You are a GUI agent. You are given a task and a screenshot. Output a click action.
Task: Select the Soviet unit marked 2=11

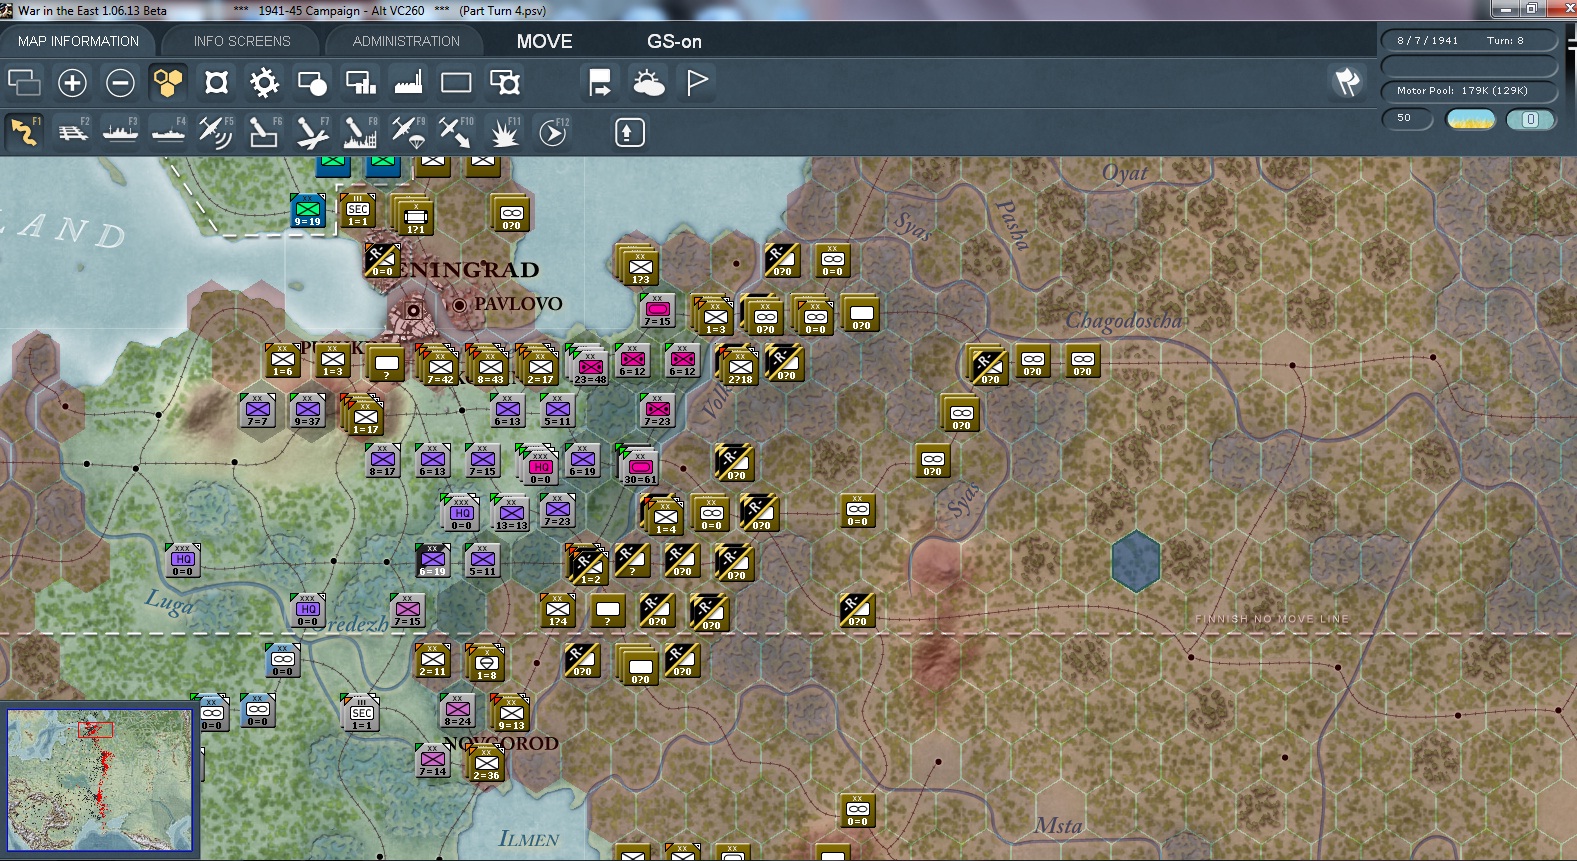(433, 660)
